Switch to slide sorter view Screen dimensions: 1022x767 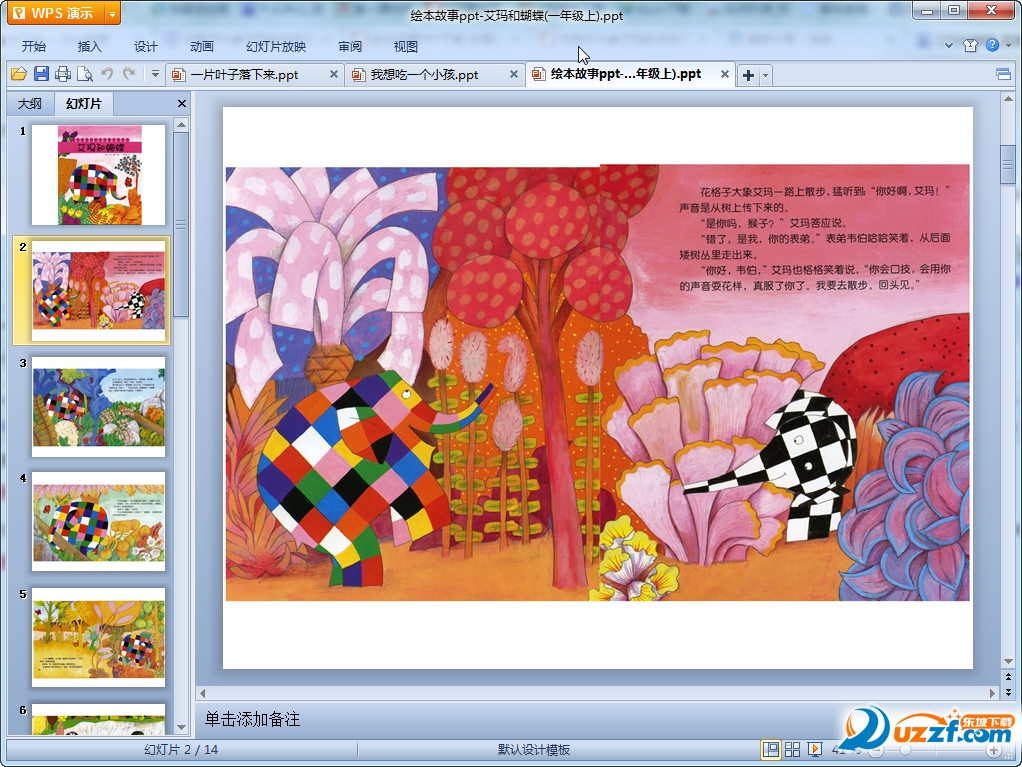[x=793, y=750]
